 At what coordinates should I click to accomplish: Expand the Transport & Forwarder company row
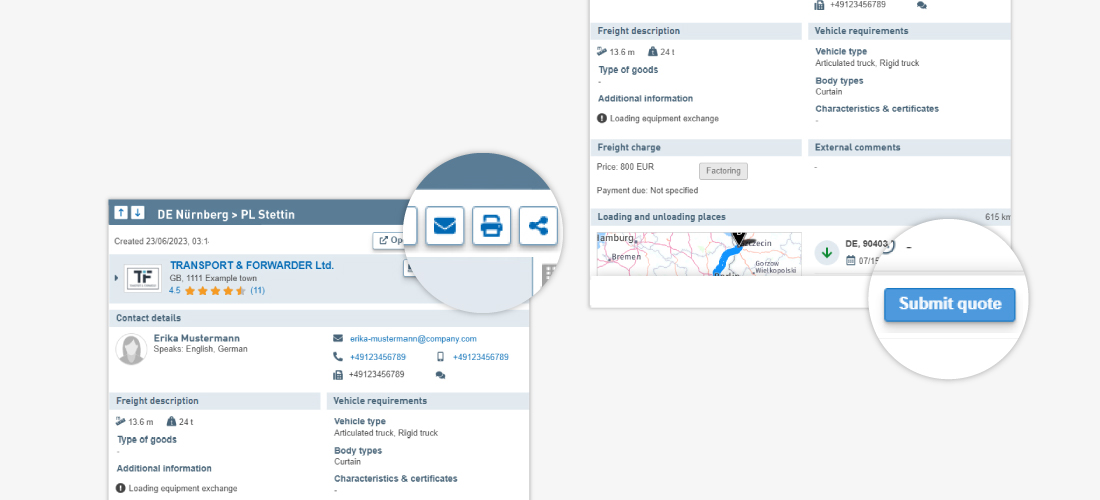116,278
